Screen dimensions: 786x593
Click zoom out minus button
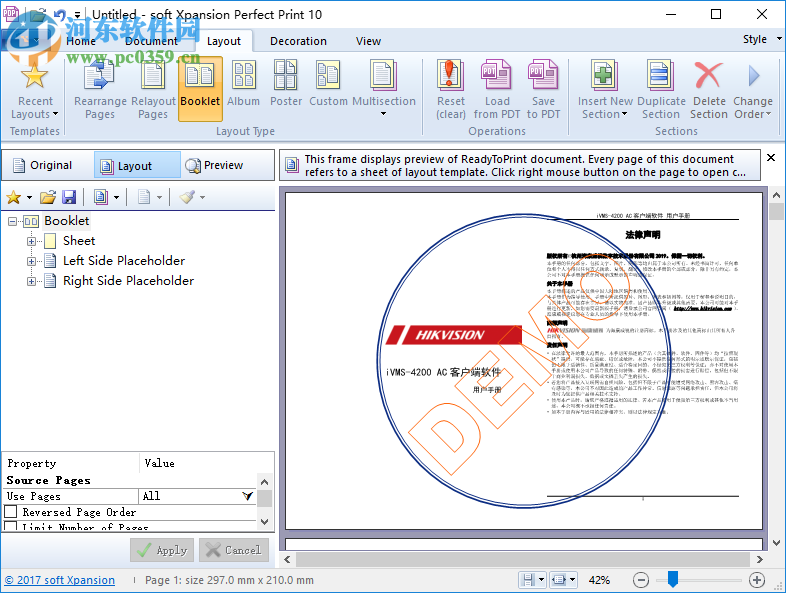[x=641, y=580]
